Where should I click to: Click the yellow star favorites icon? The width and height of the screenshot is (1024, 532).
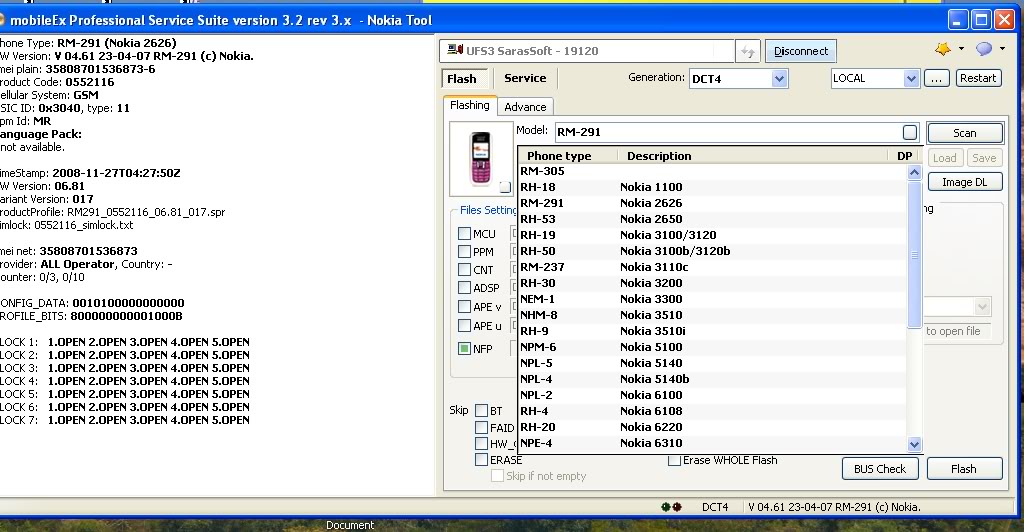(942, 49)
